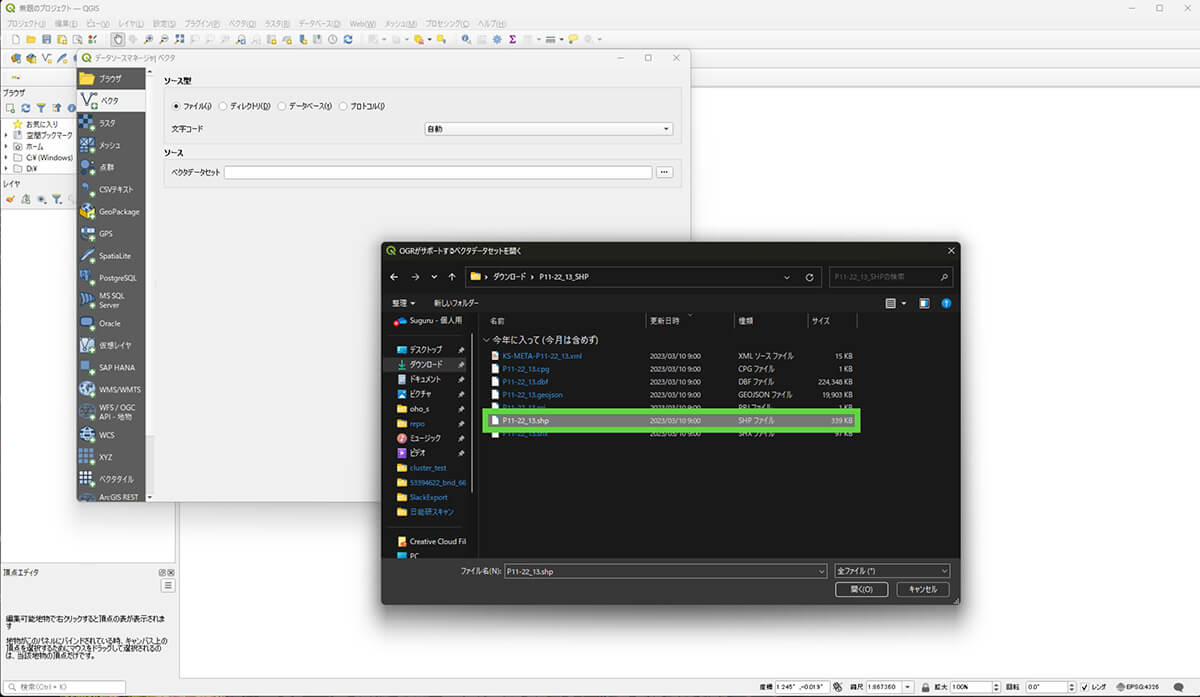Click the ダウンロード breadcrumb in address bar
This screenshot has height=697, width=1200.
pyautogui.click(x=510, y=277)
